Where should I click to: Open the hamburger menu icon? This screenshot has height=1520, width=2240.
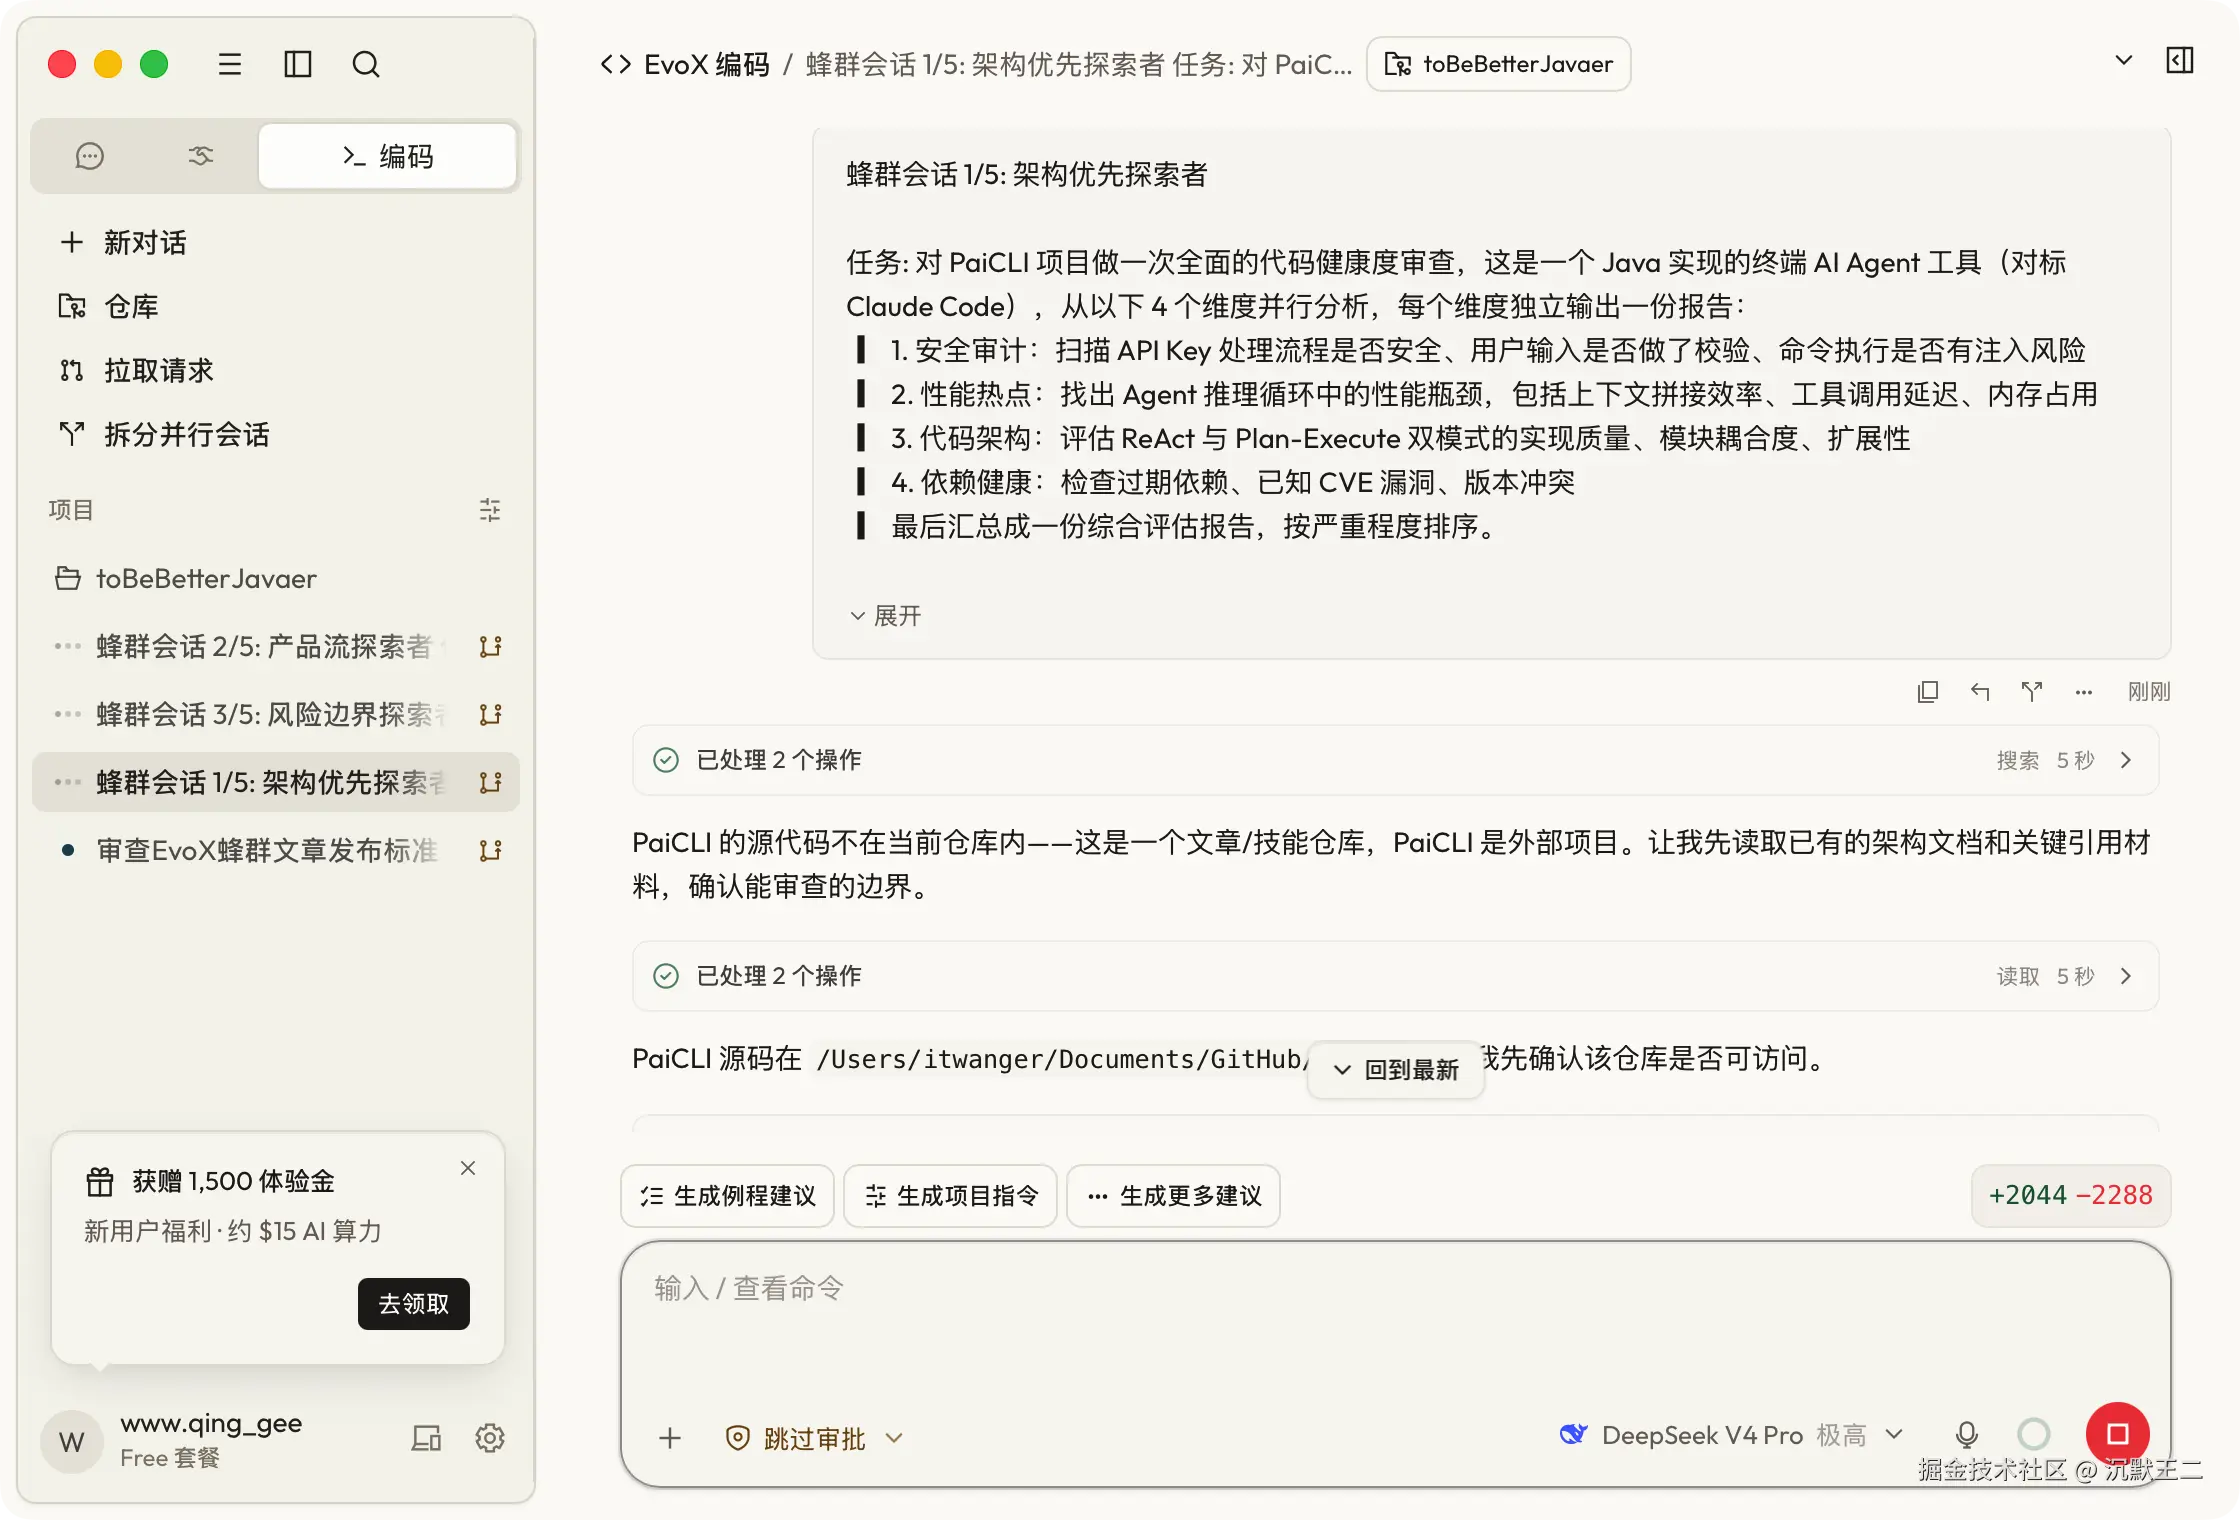point(230,64)
